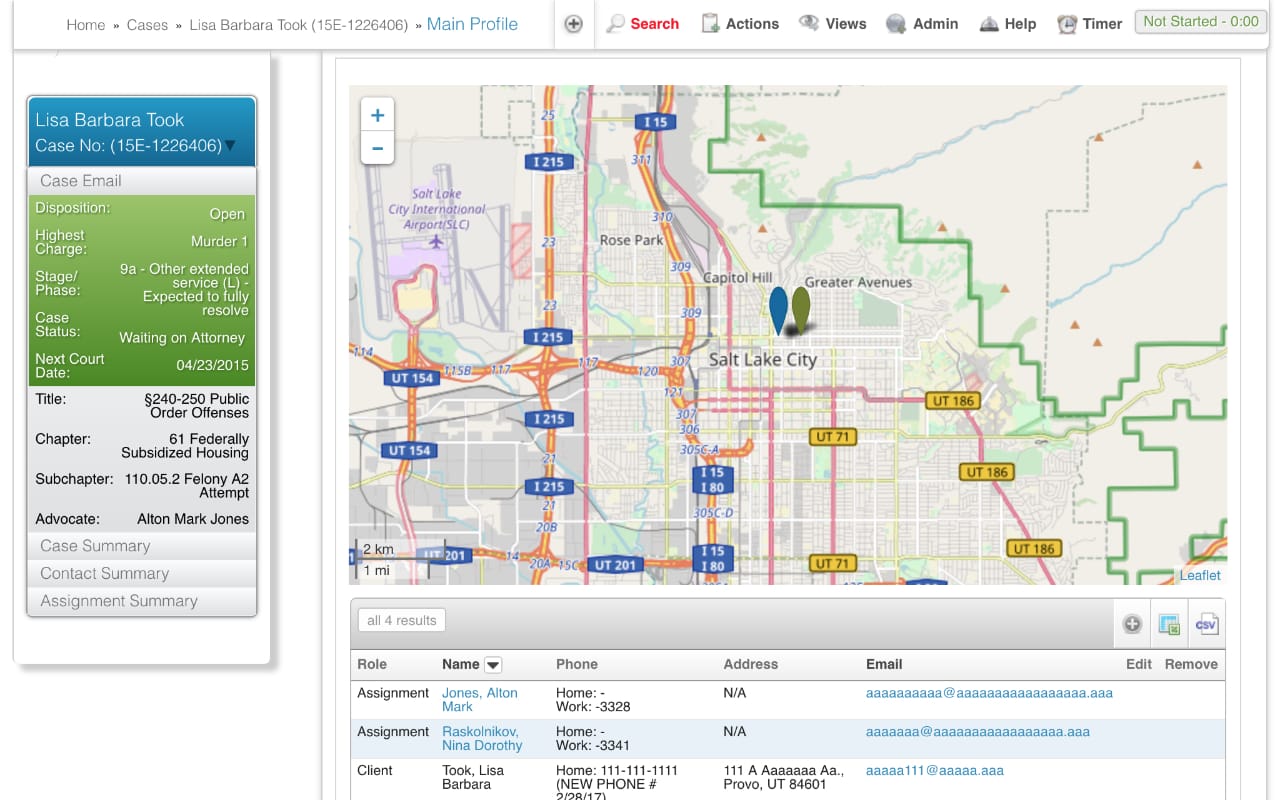Click the Provo, UT 84601 address cell

[x=784, y=778]
